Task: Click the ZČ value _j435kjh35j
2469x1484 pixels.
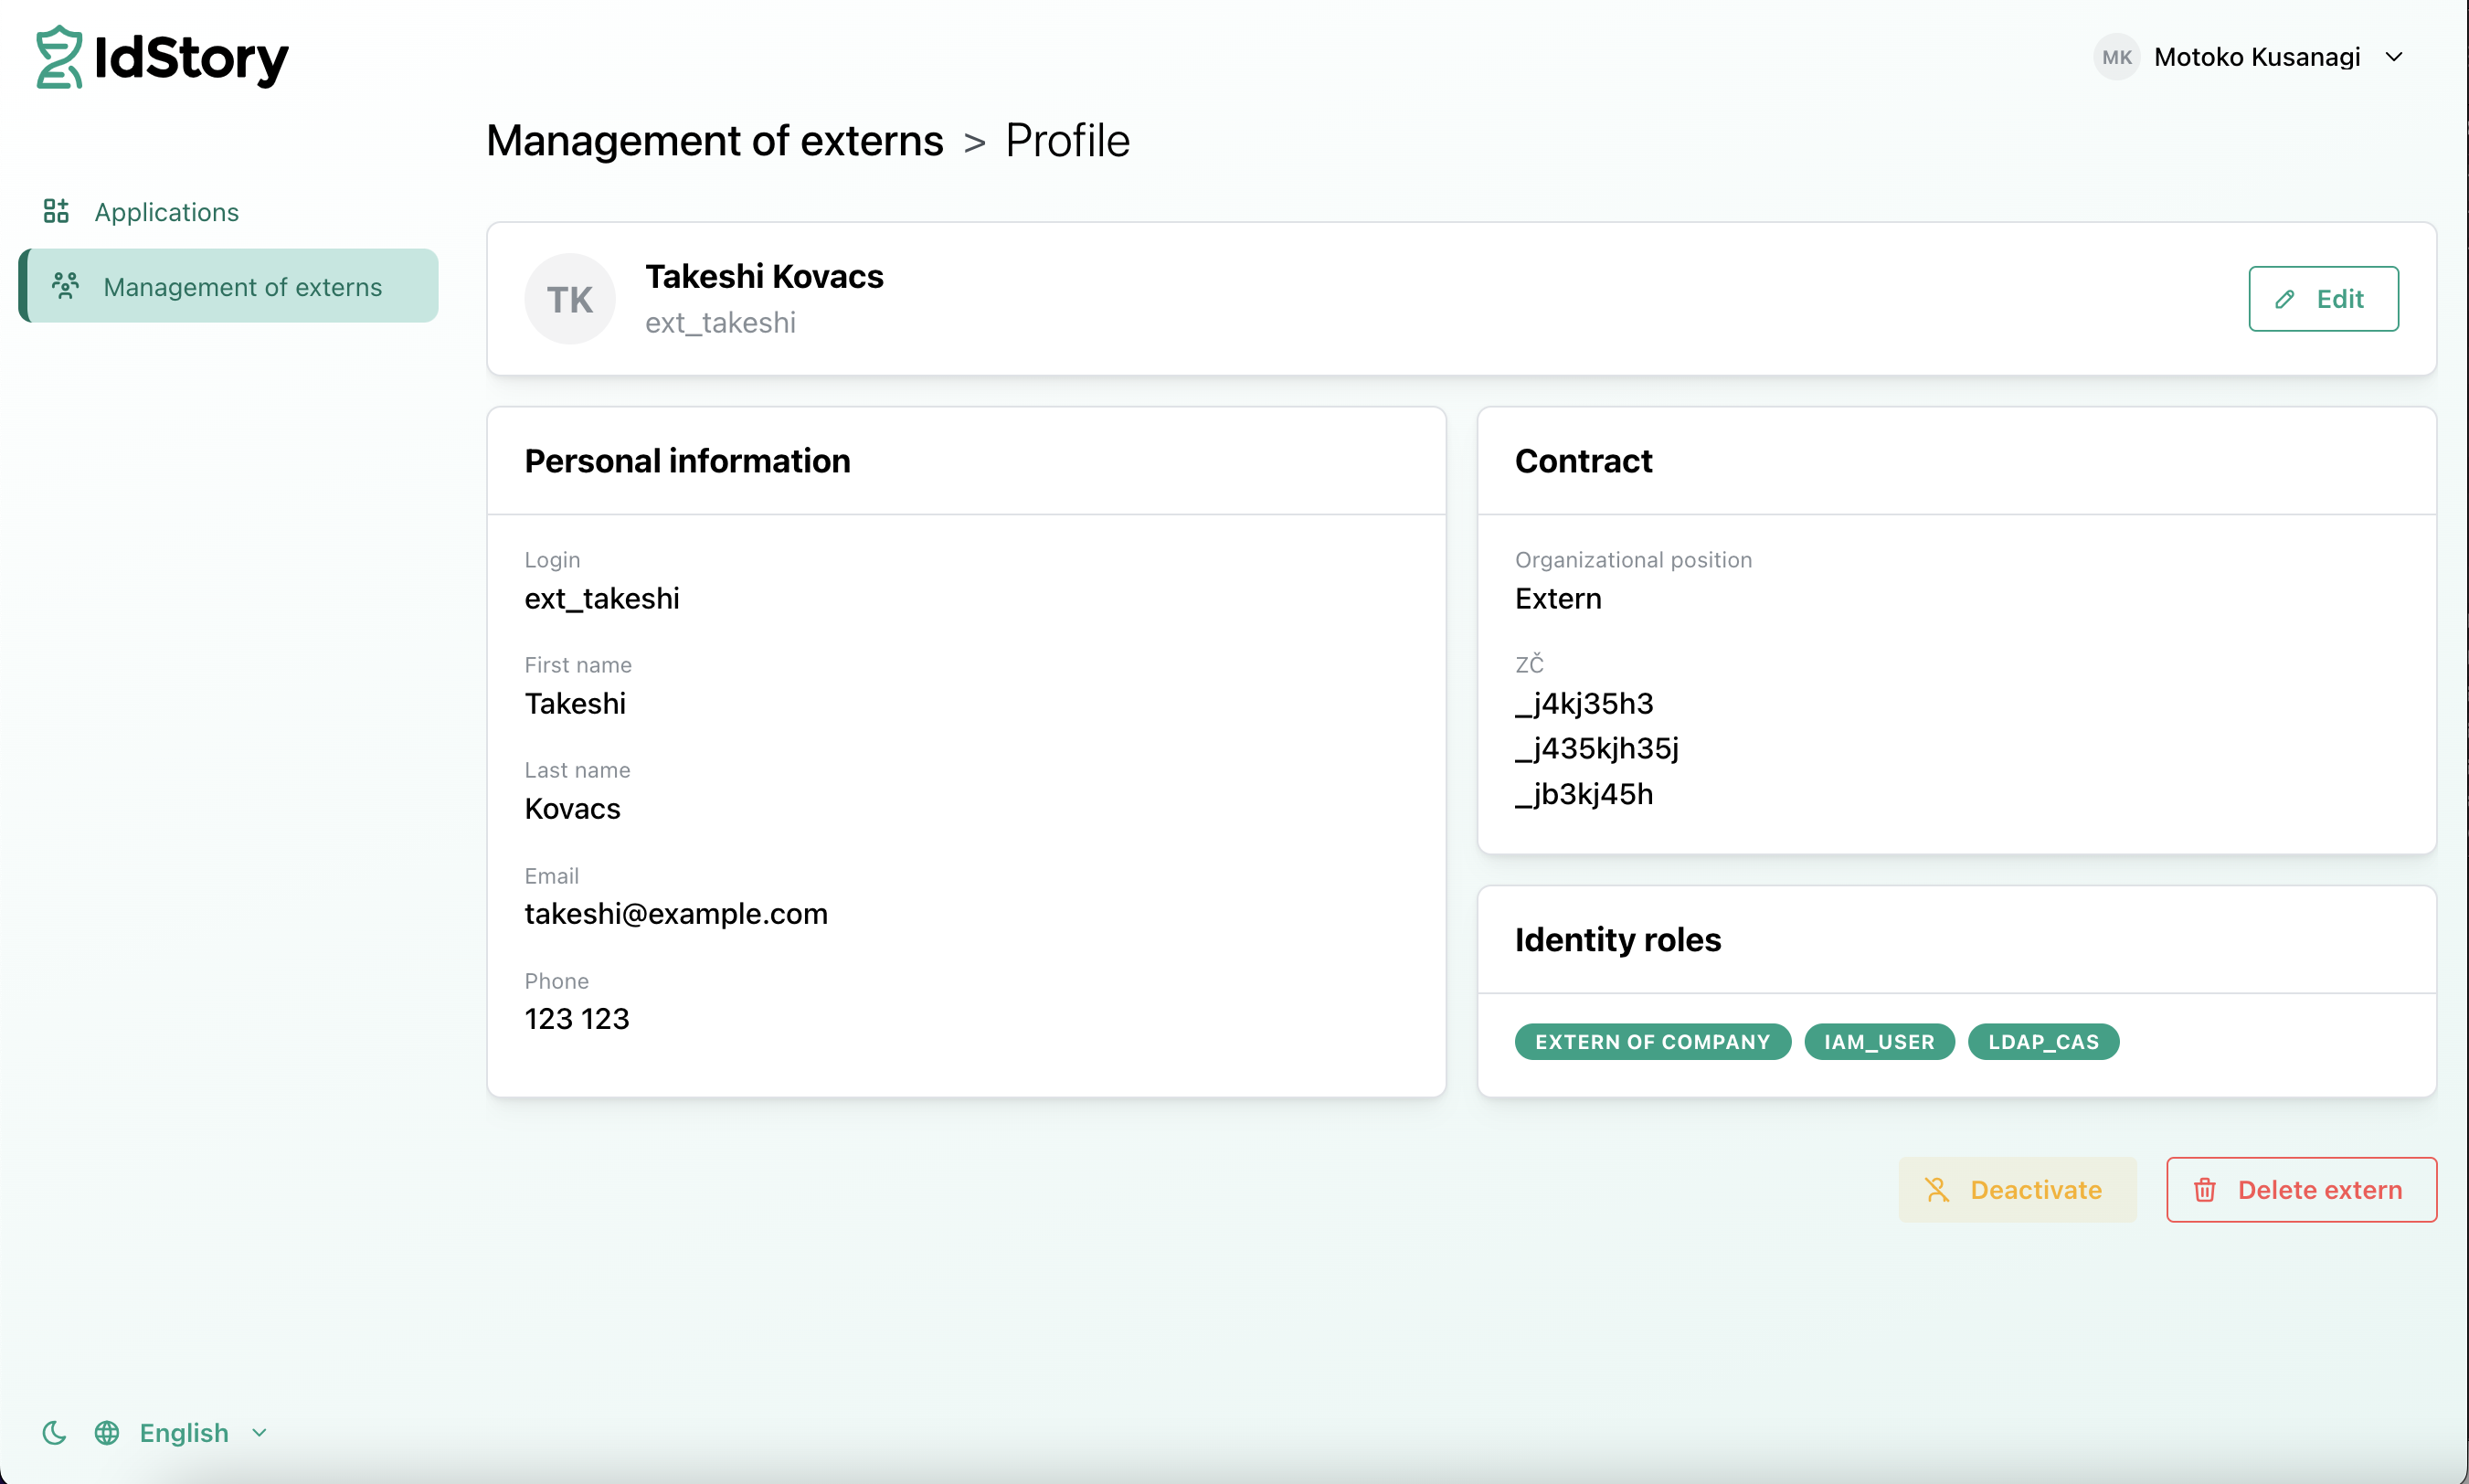Action: 1597,749
